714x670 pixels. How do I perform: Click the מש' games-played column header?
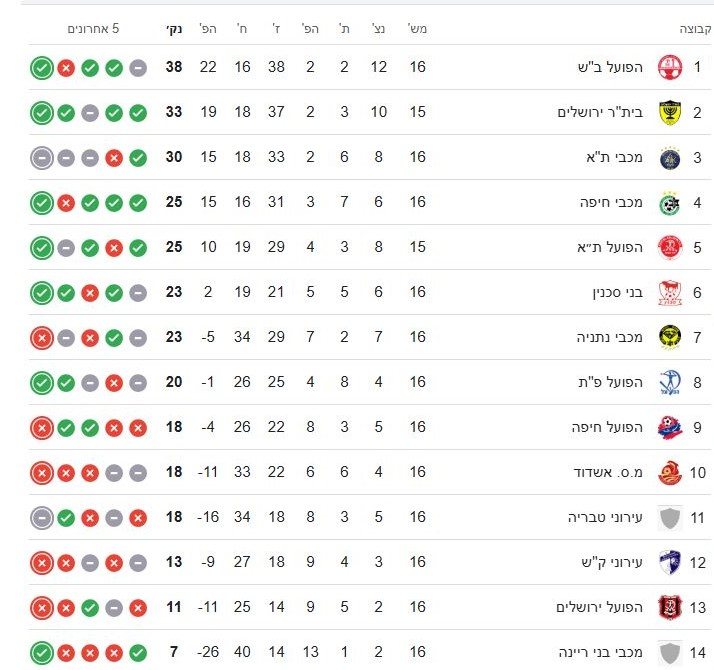[417, 29]
